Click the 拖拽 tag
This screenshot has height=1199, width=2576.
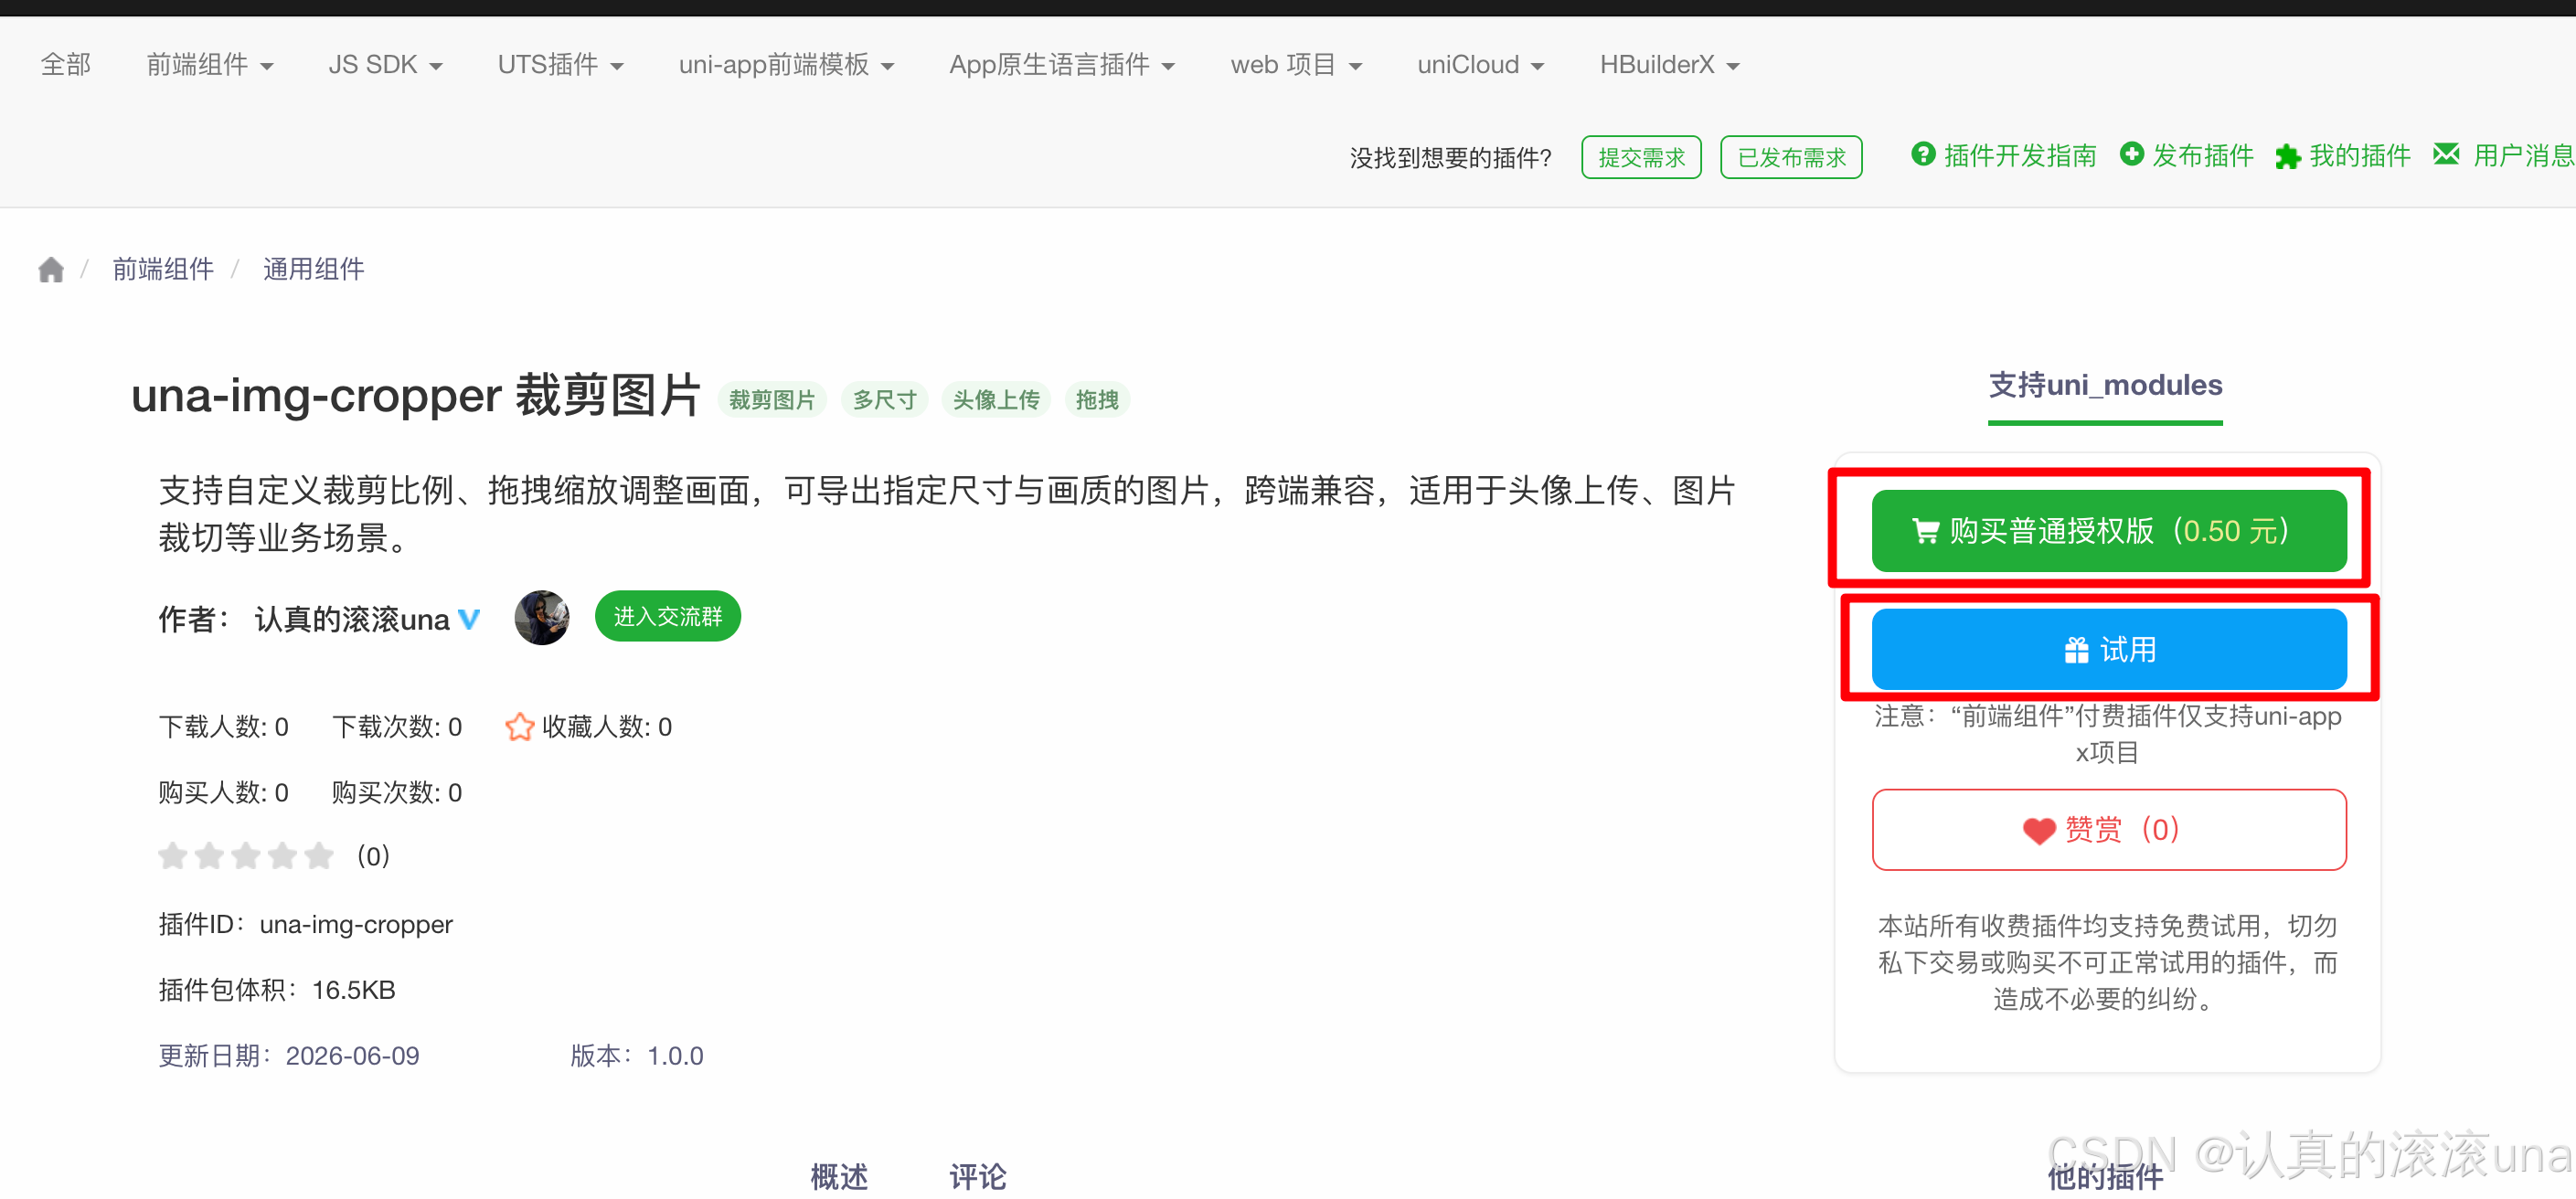point(1097,400)
